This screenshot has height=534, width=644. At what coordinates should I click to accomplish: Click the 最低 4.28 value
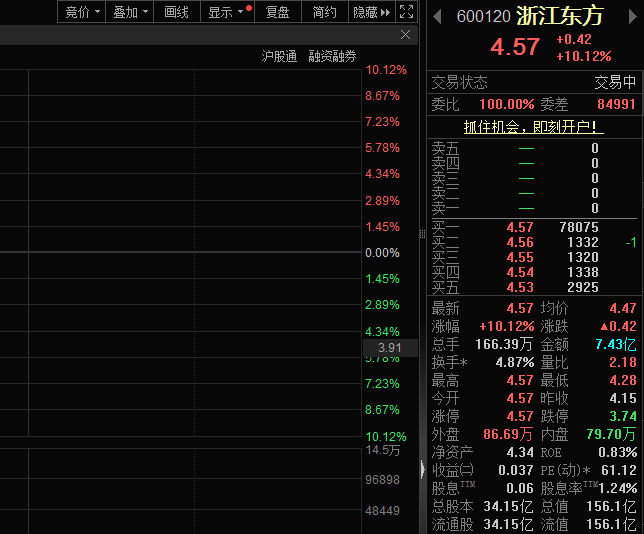(x=623, y=380)
